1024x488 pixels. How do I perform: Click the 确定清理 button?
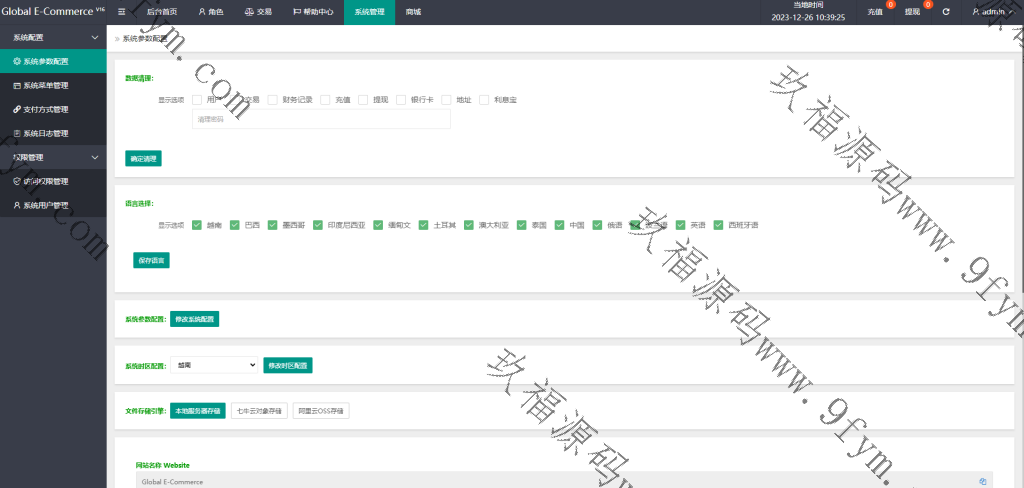tap(143, 158)
